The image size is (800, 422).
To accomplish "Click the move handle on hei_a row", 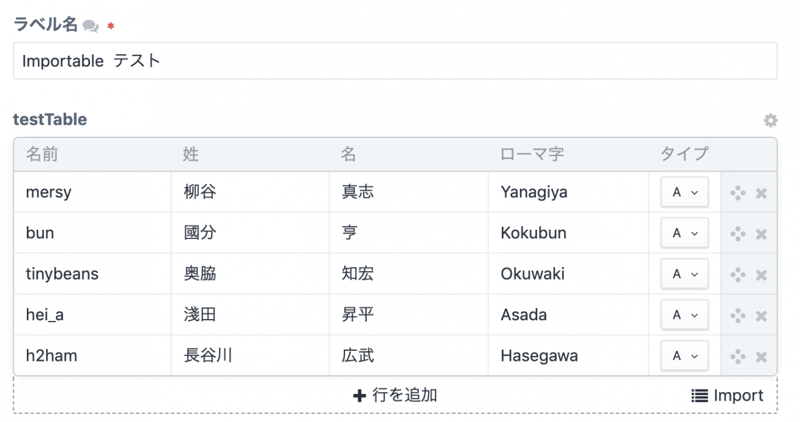I will [x=738, y=316].
